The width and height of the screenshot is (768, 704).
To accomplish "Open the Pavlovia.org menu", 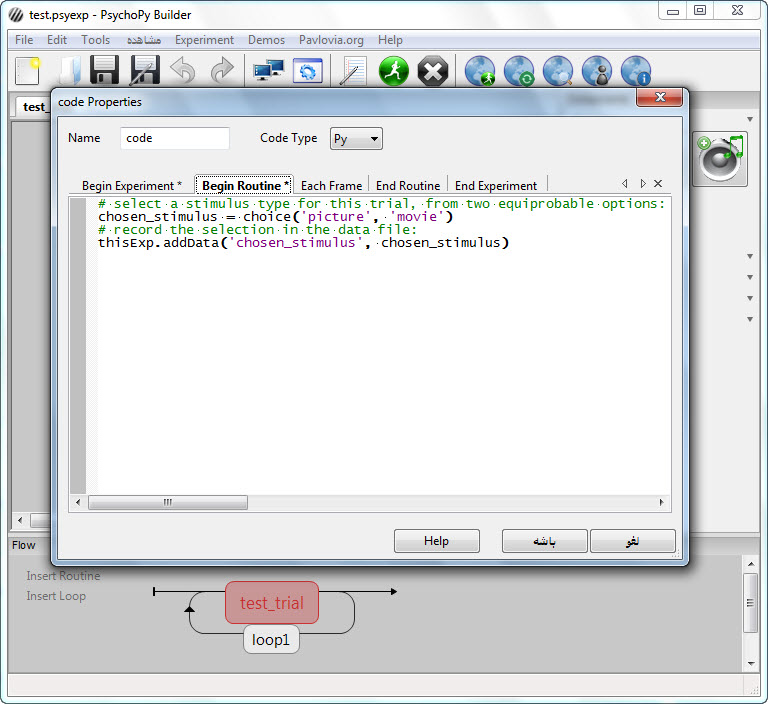I will pos(332,40).
